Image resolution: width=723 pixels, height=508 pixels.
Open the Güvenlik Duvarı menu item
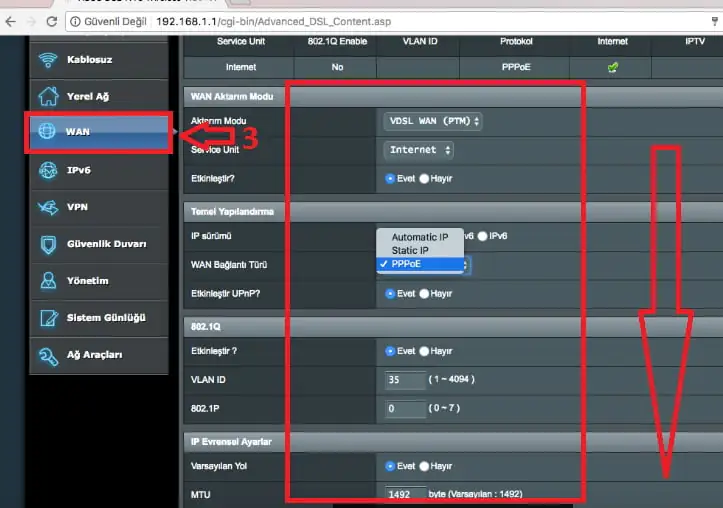click(99, 244)
